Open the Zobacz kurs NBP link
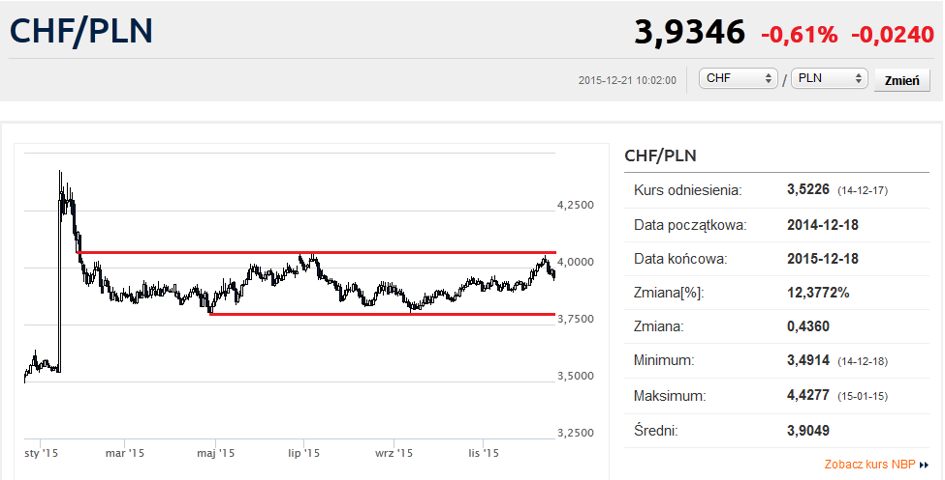 pyautogui.click(x=869, y=465)
